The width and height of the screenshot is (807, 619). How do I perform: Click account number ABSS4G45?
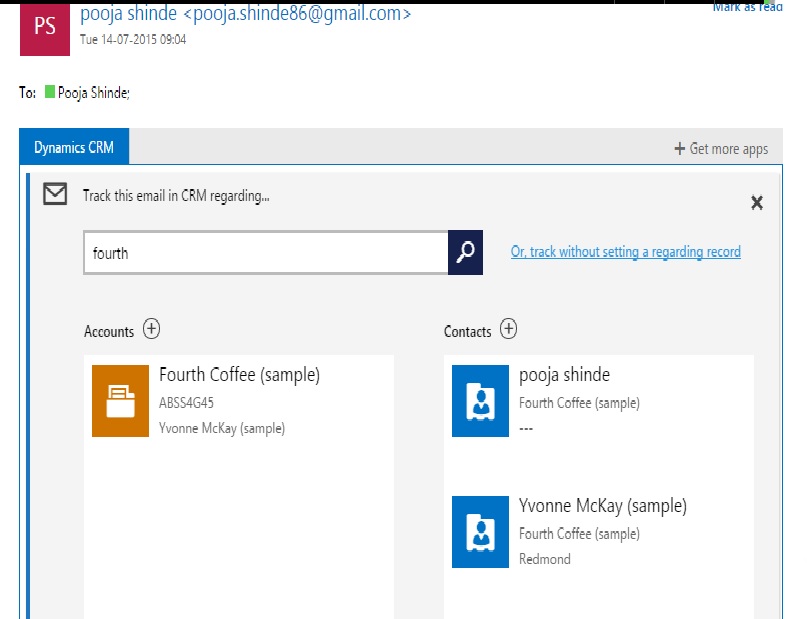pyautogui.click(x=186, y=403)
